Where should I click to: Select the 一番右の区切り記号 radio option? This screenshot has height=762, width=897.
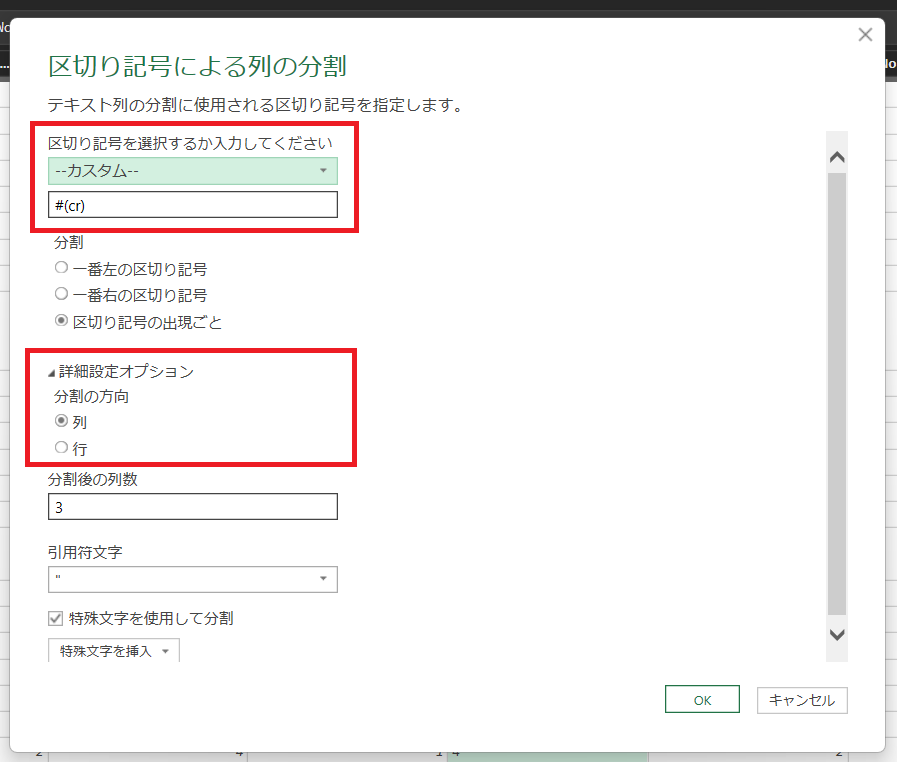(x=62, y=295)
